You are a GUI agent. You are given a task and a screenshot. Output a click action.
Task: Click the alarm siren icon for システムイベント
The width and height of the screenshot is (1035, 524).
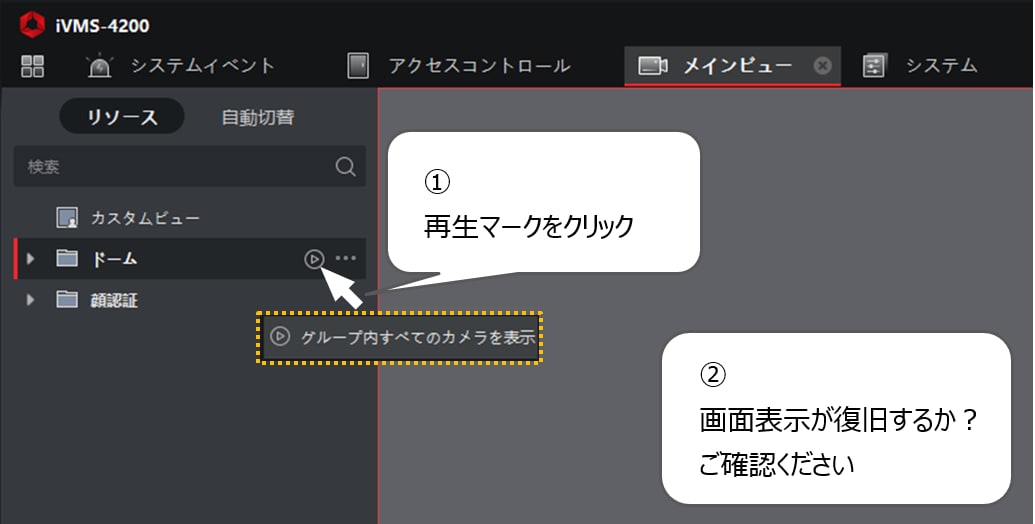tap(100, 65)
